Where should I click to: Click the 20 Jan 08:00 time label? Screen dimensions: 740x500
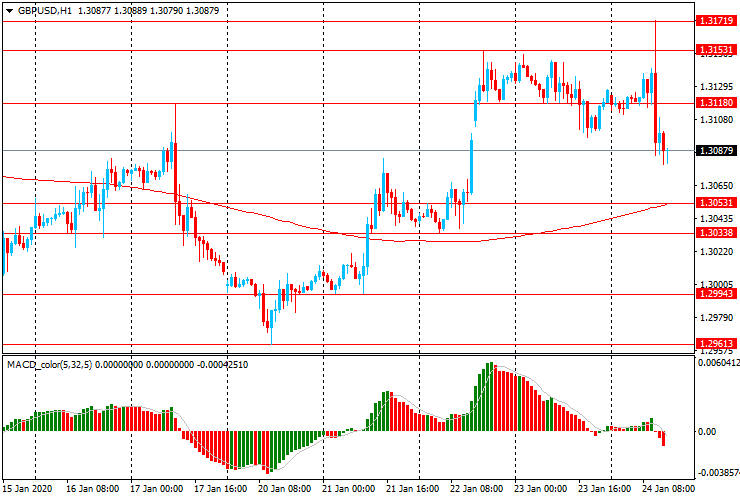click(284, 489)
